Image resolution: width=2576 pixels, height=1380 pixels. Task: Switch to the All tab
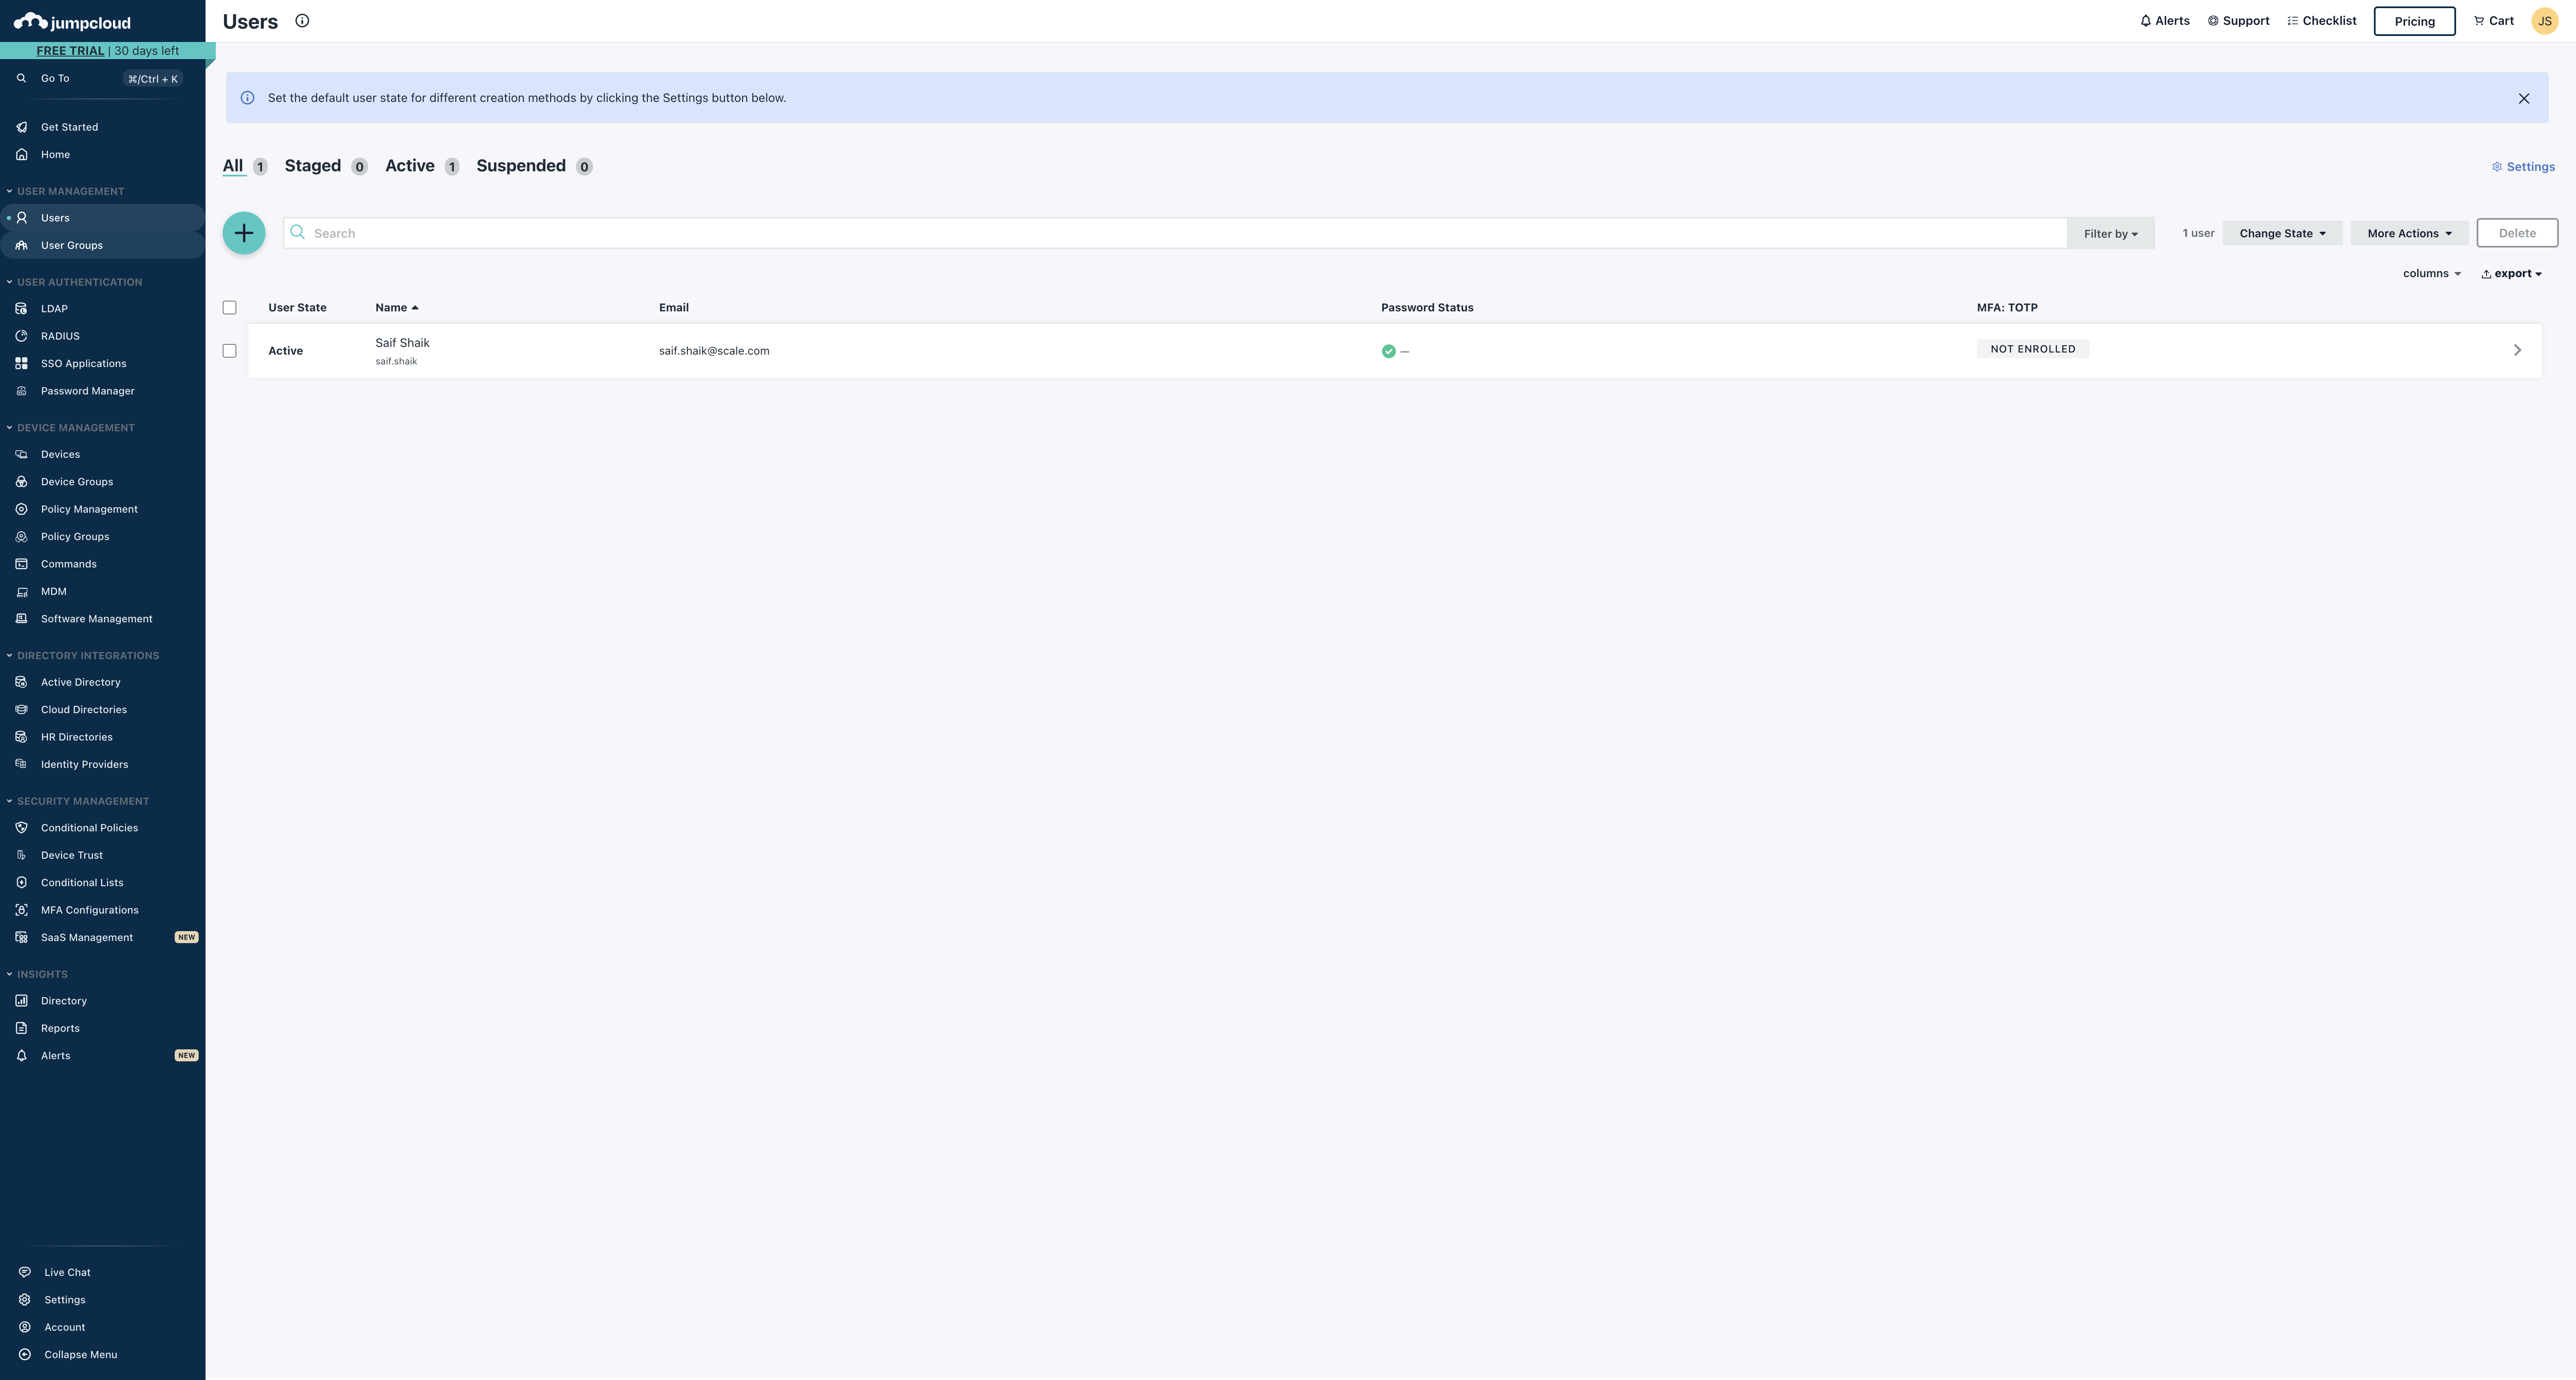click(244, 166)
